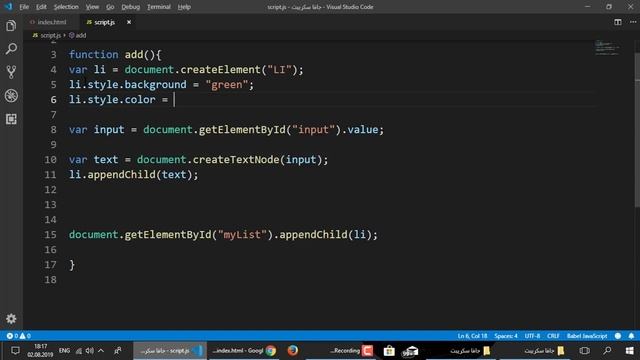
Task: Open the Microsoft Store taskbar icon
Action: (389, 351)
